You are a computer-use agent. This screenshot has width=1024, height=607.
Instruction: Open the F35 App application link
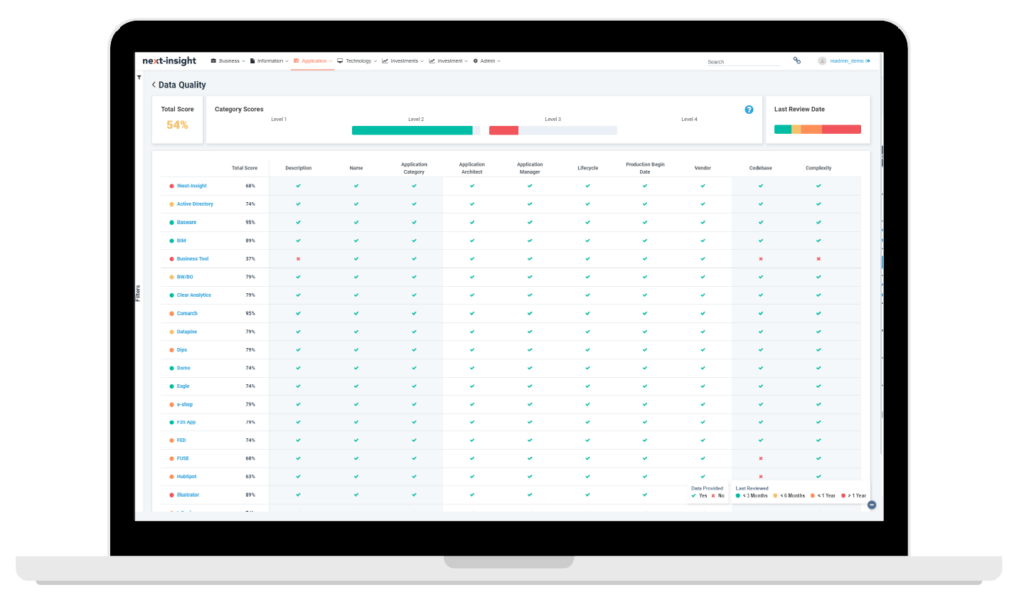point(186,423)
